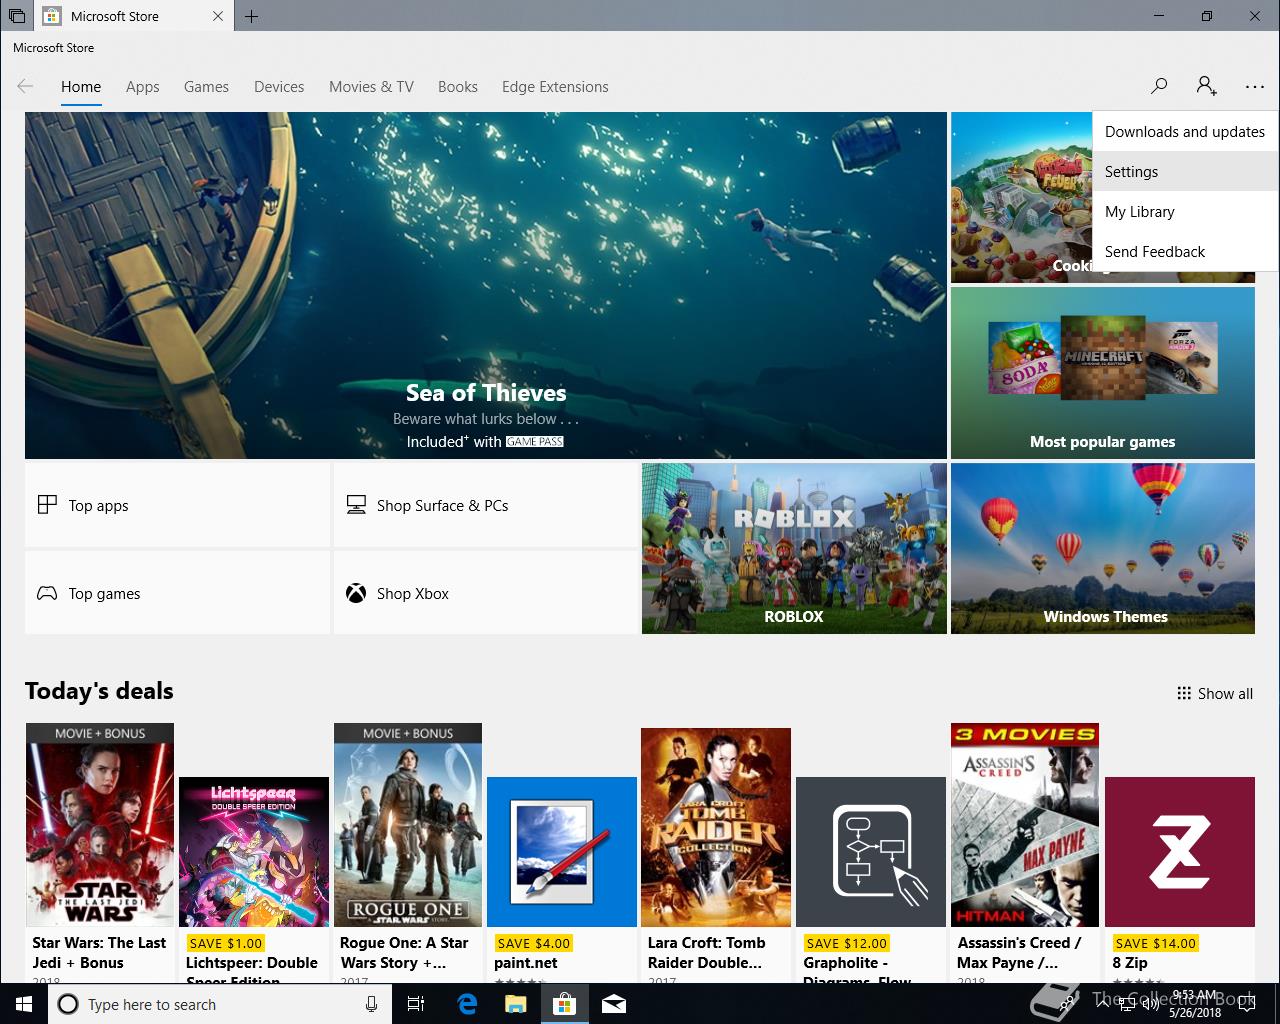The image size is (1280, 1024).
Task: Click the taskbar clock showing 5/26/2018
Action: (1195, 1004)
